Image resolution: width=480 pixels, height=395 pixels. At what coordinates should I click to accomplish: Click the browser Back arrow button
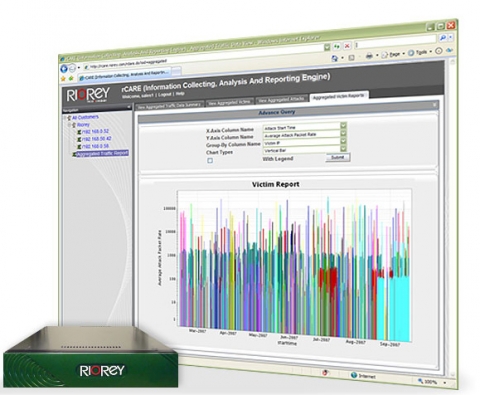(x=64, y=69)
